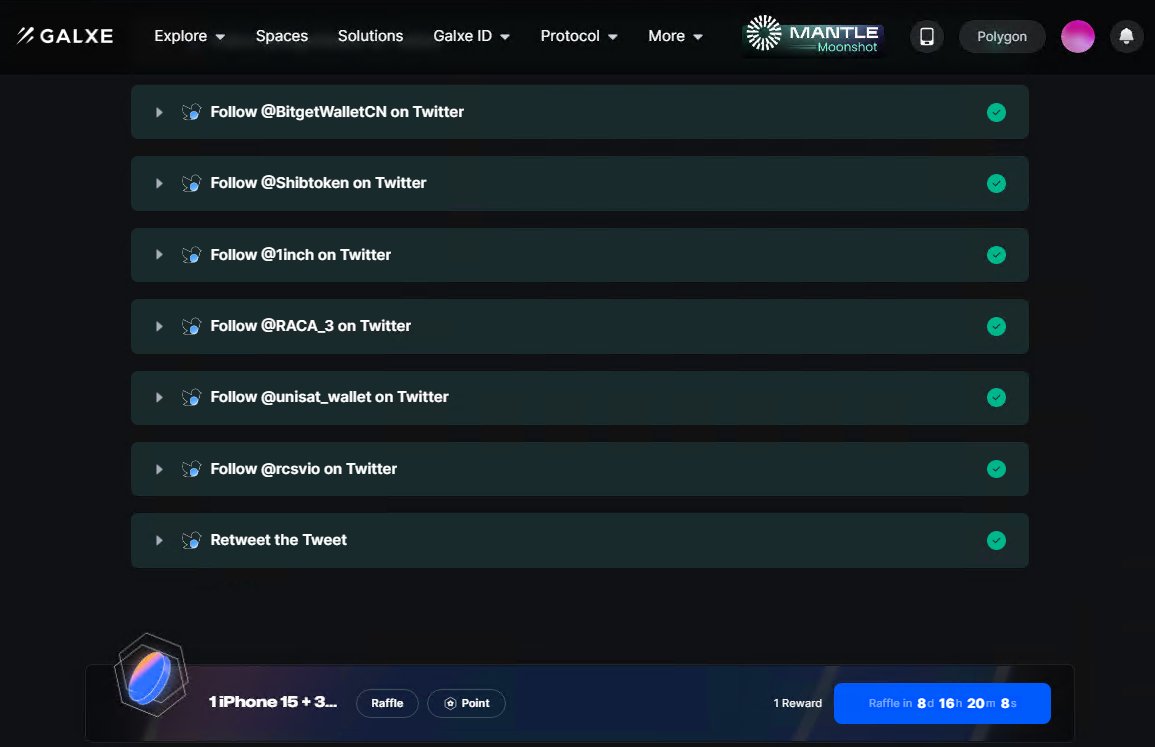
Task: Click Twitter icon beside @Shibtoken task
Action: pos(192,183)
